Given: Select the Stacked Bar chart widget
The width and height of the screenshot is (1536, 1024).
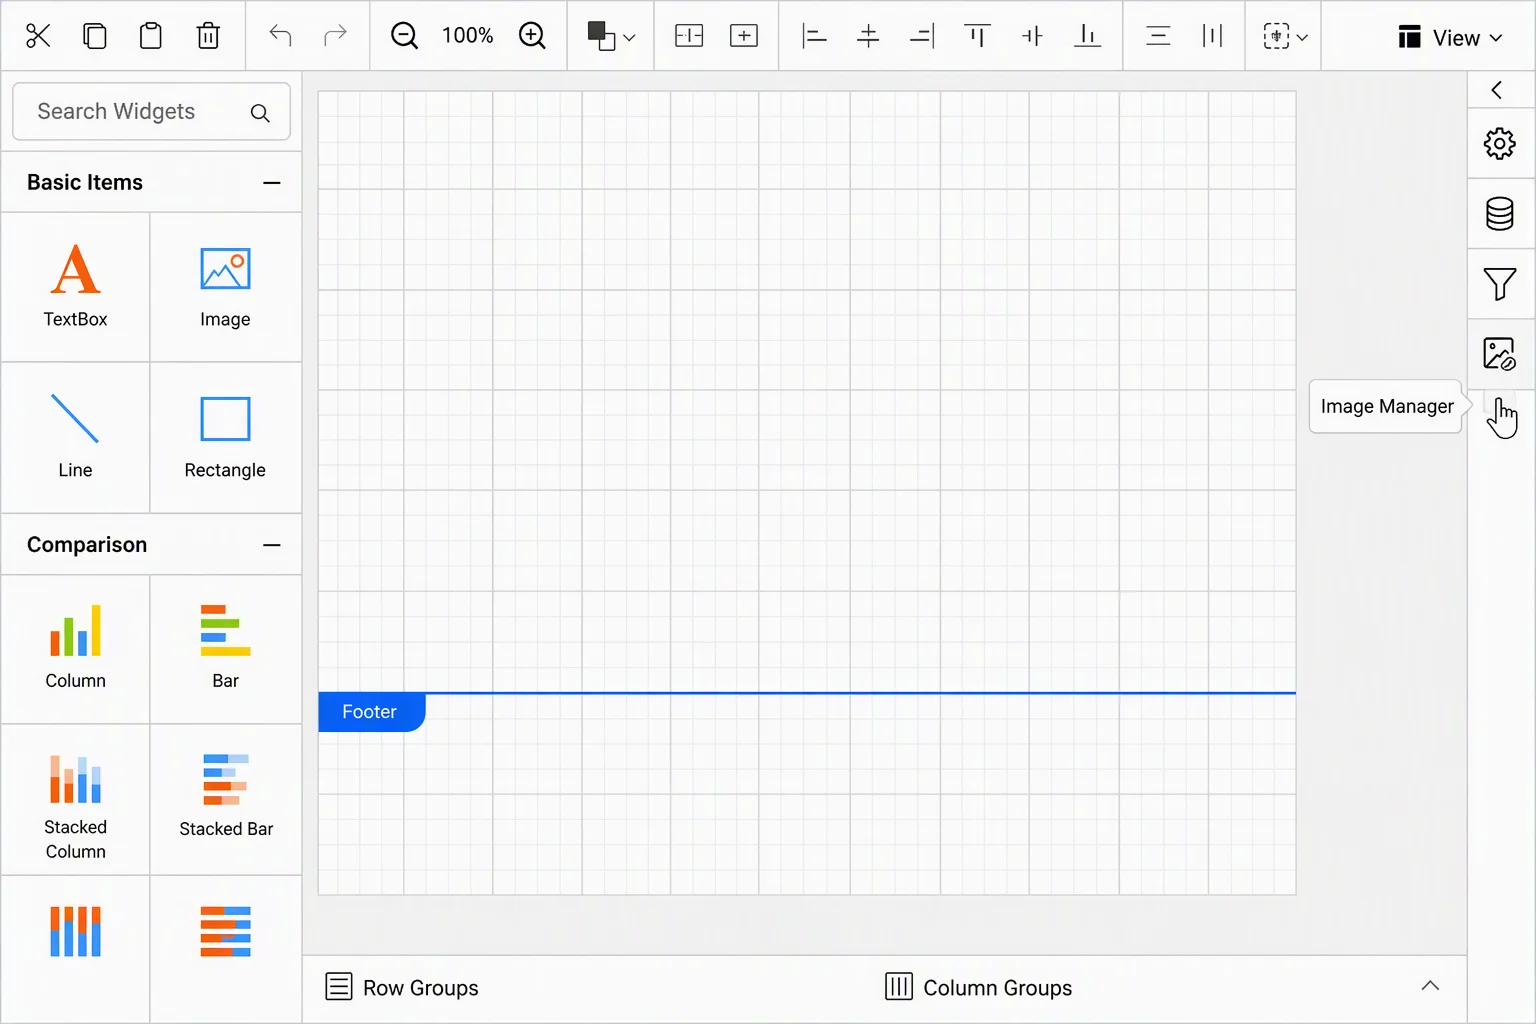Looking at the screenshot, I should click(x=225, y=800).
